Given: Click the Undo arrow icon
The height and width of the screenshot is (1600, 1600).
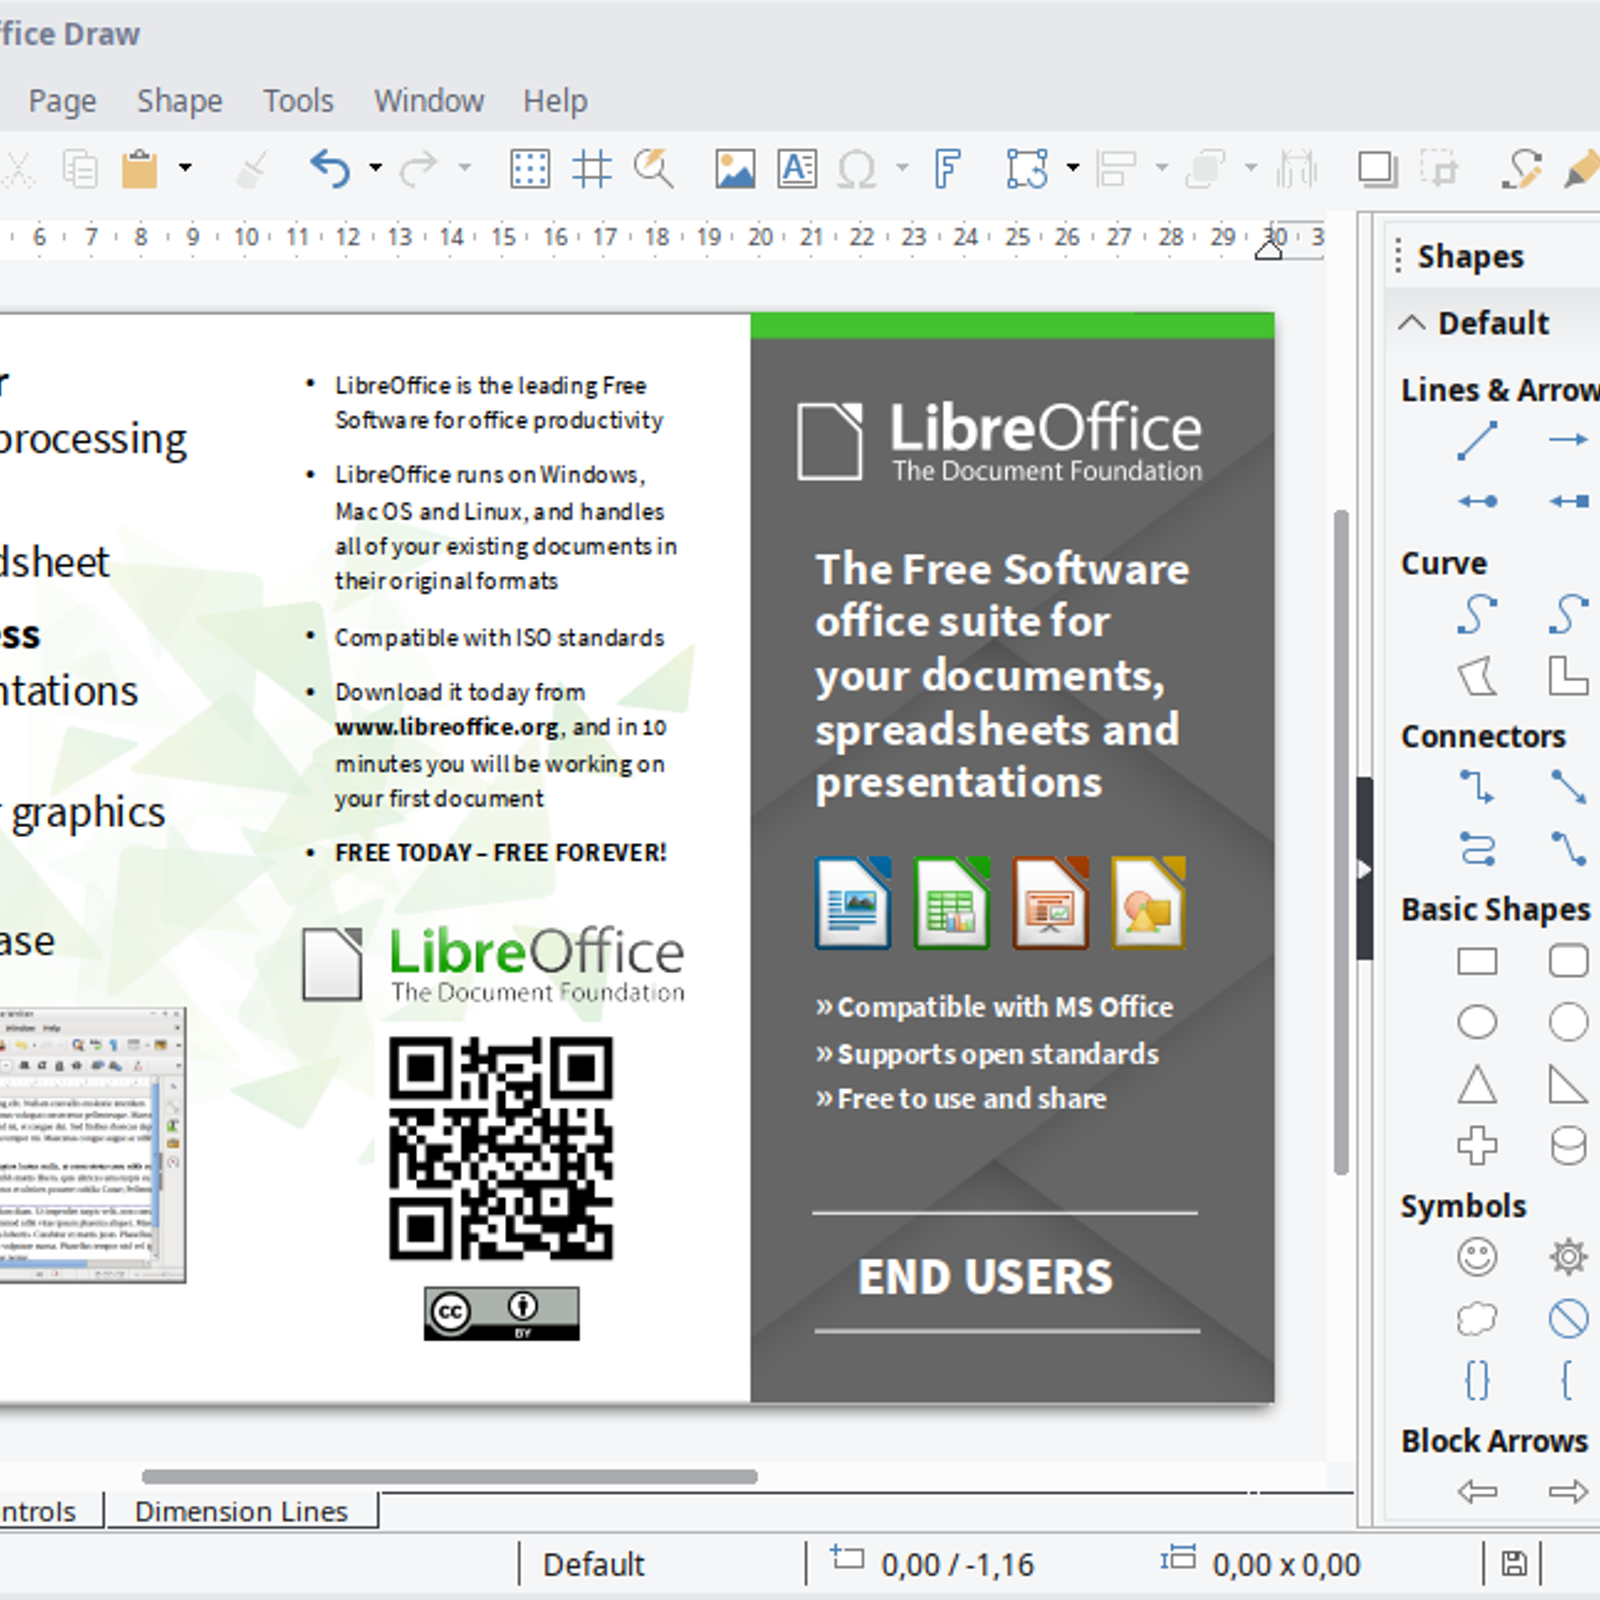Looking at the screenshot, I should click(330, 169).
